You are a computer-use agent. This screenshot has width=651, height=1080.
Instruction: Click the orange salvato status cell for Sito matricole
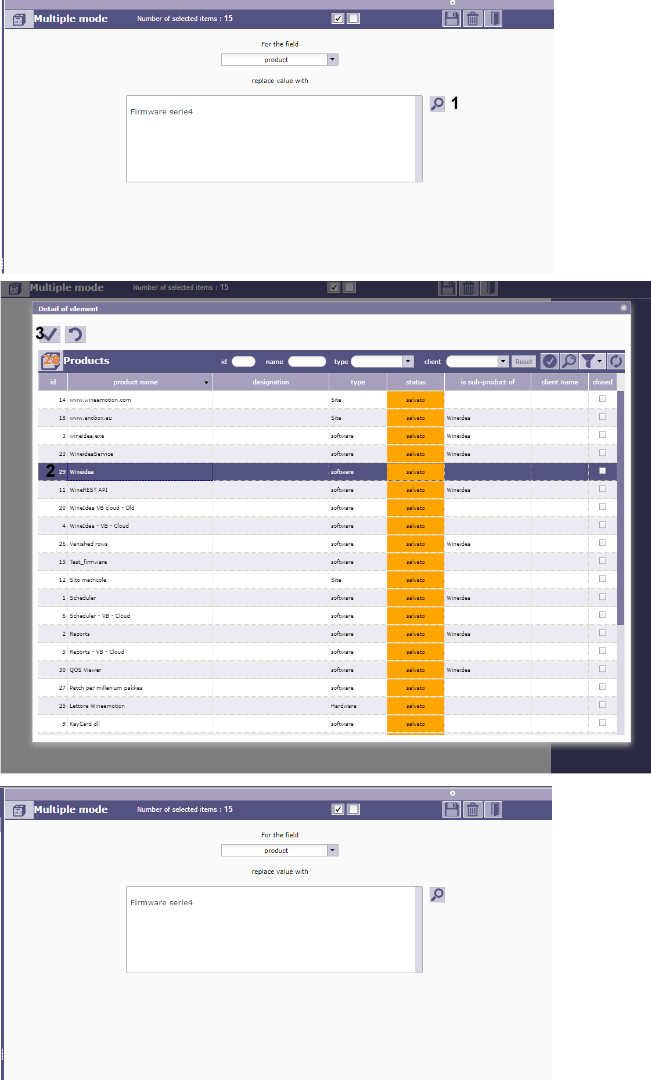click(x=415, y=580)
